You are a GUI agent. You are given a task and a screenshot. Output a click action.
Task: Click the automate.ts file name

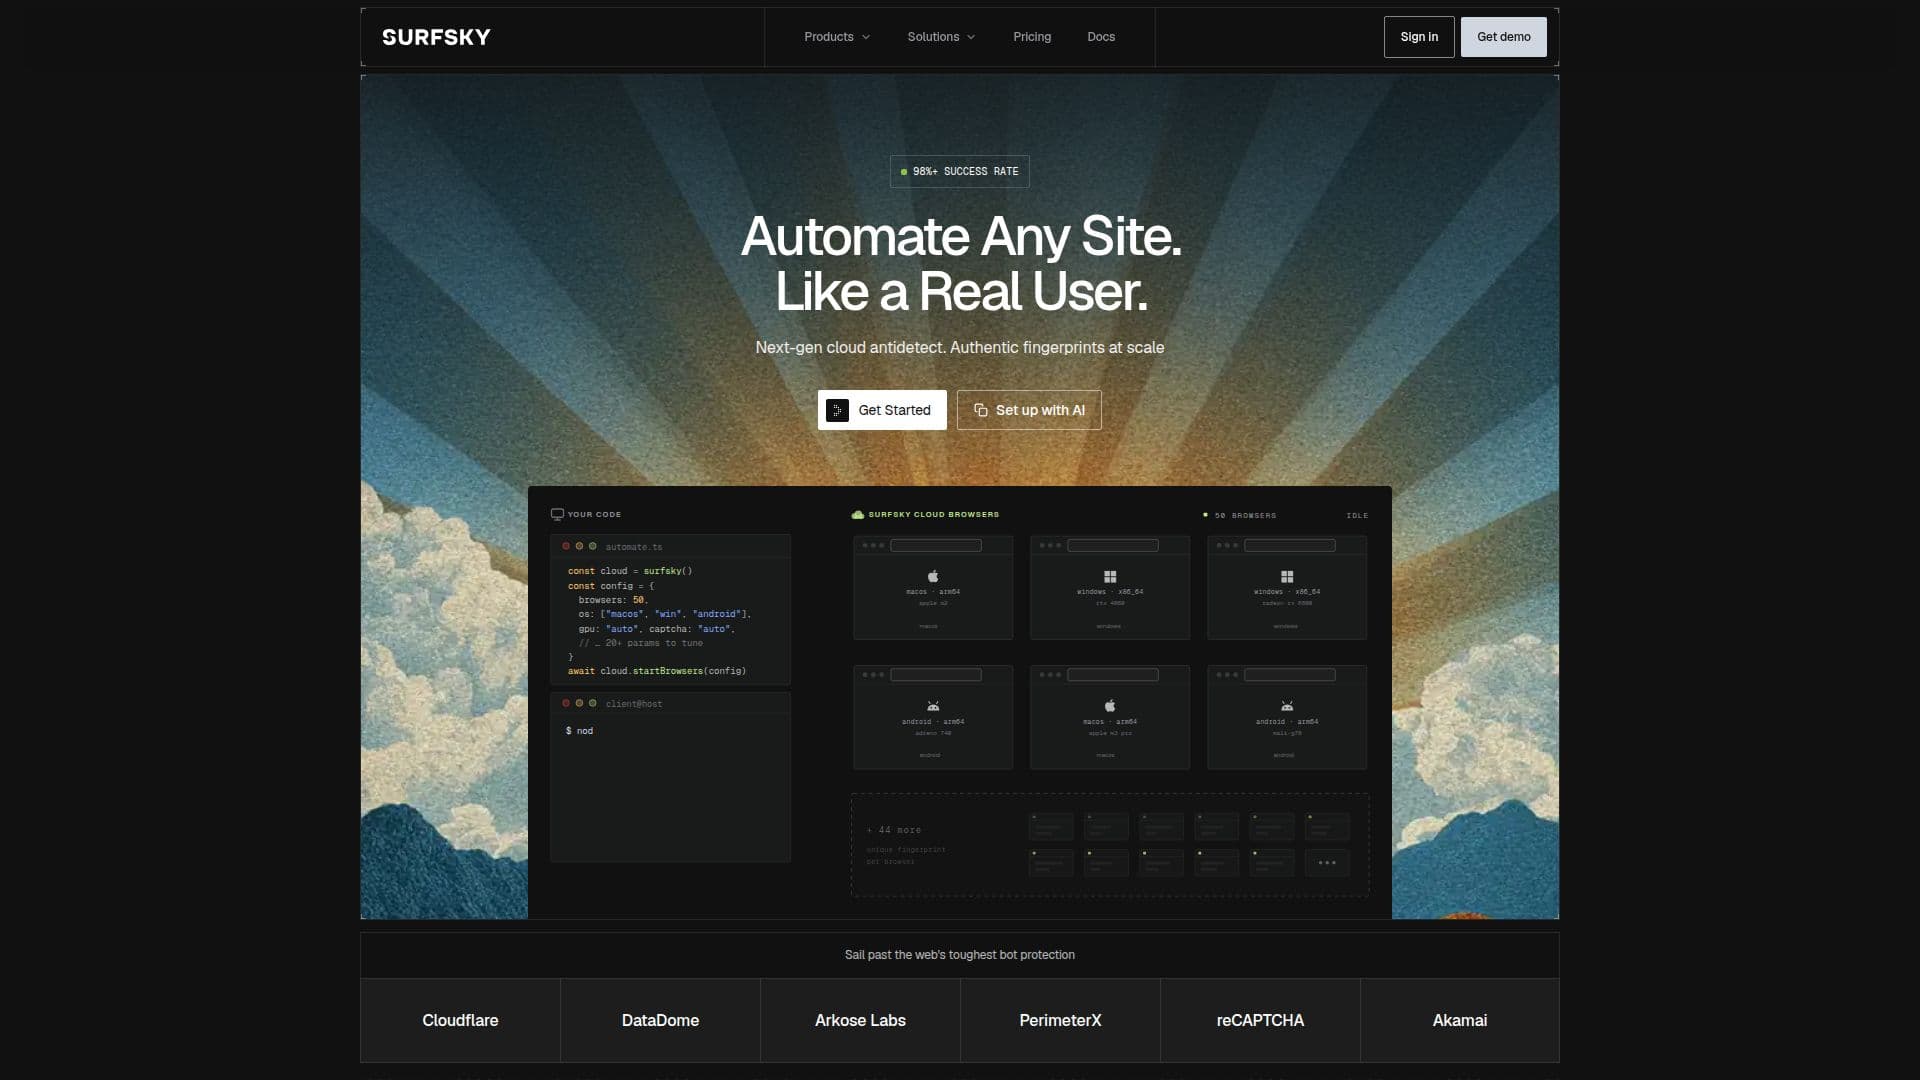(634, 547)
